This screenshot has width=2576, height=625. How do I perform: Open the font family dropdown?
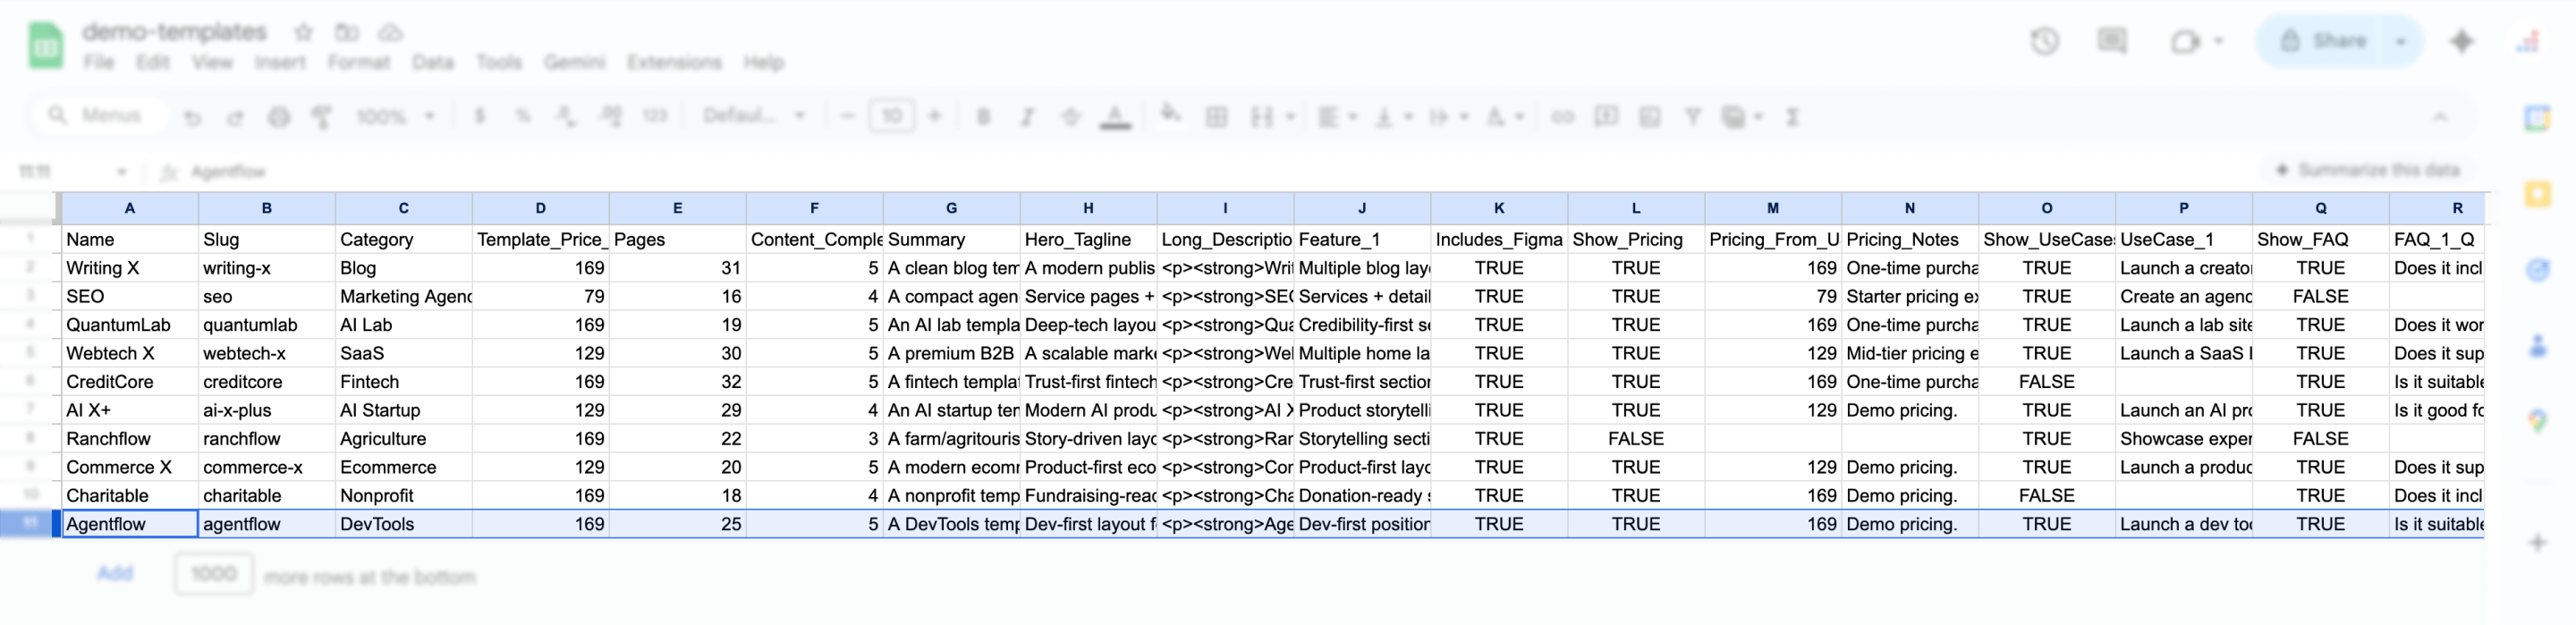[754, 116]
